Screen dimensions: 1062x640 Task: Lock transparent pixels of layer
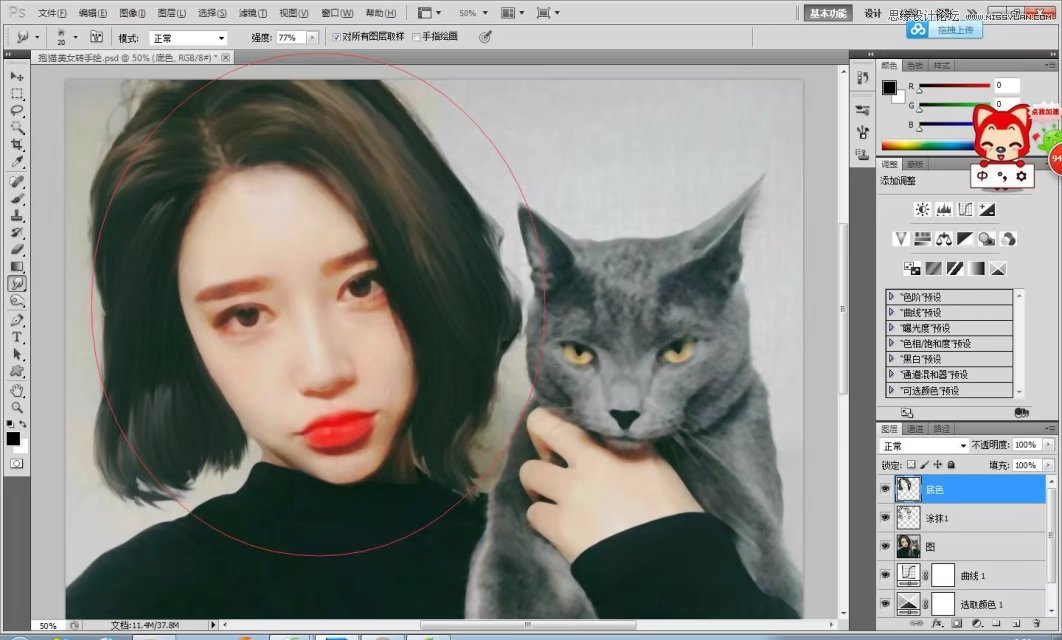point(912,465)
